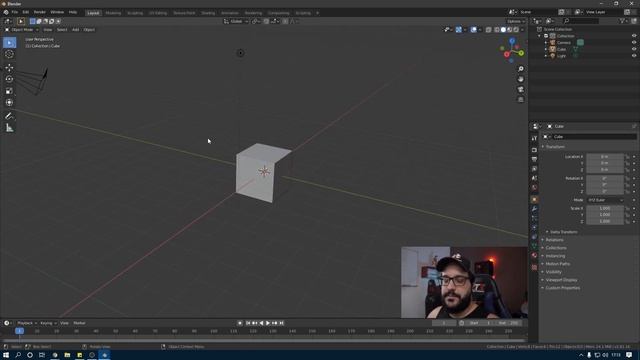Hide the Cube with its eye icon
The height and width of the screenshot is (360, 640).
(634, 49)
